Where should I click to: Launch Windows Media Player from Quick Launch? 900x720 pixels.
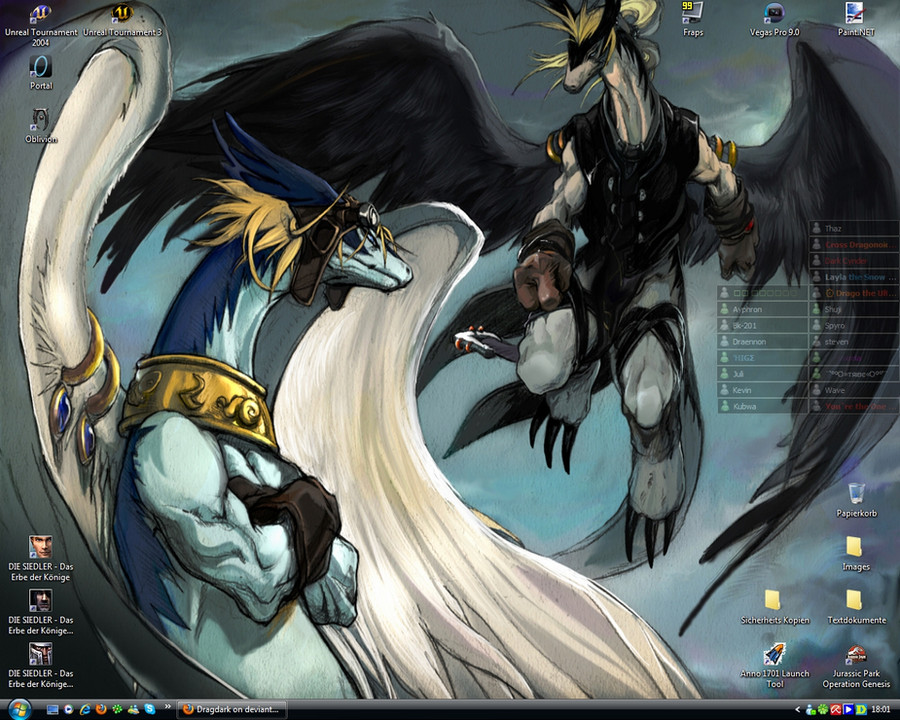coord(69,710)
